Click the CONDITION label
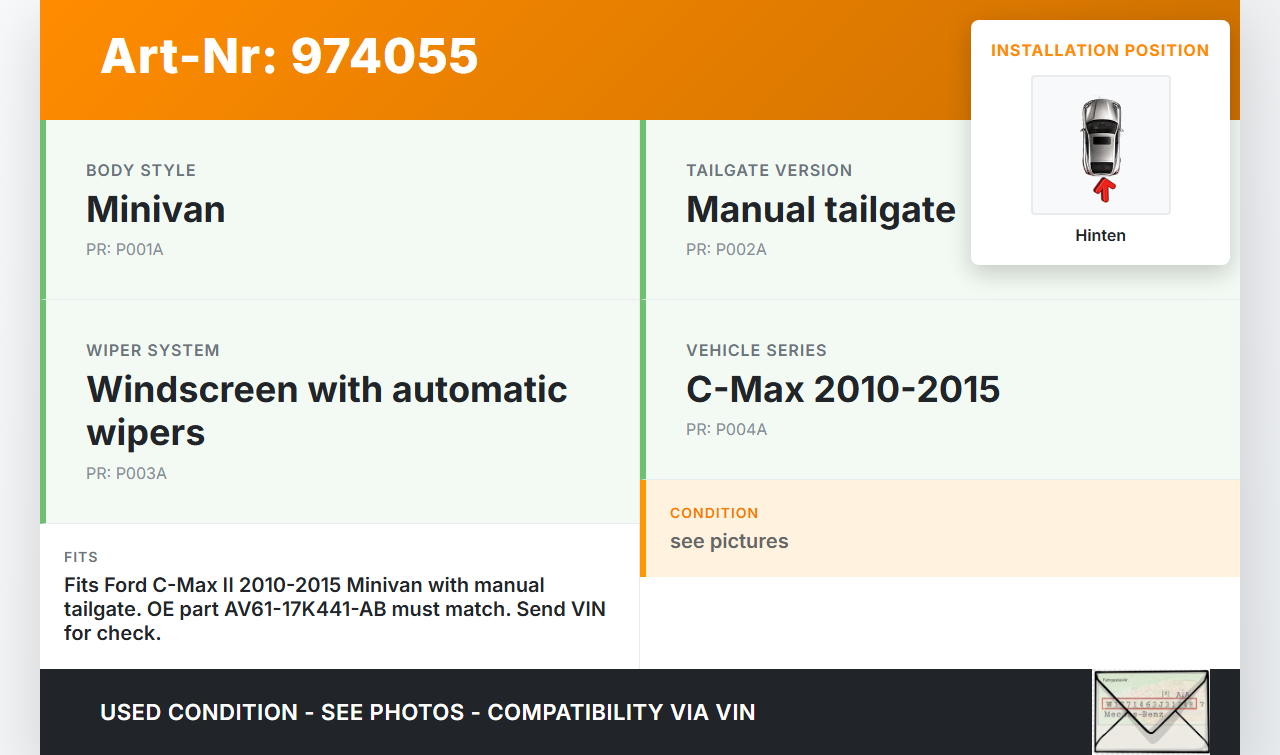The image size is (1280, 755). (x=714, y=513)
